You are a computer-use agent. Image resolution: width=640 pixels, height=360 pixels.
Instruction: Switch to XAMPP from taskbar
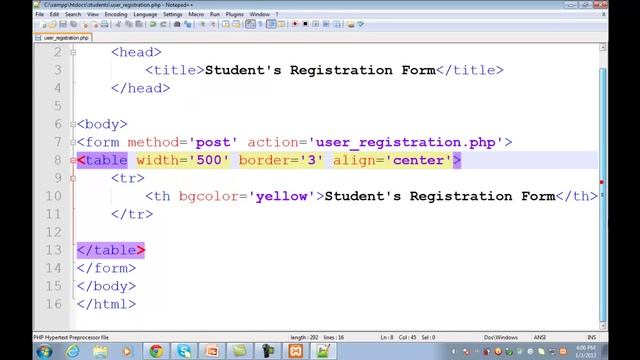tap(296, 351)
